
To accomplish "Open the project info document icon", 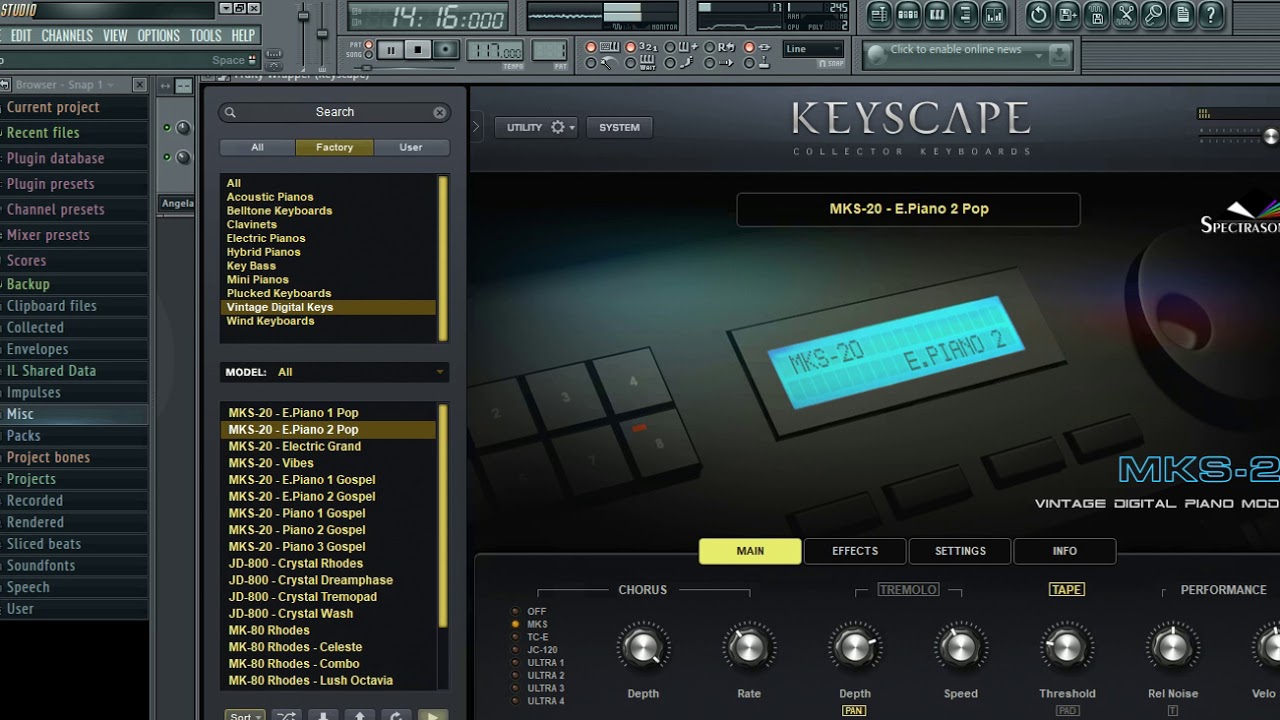I will 1184,14.
